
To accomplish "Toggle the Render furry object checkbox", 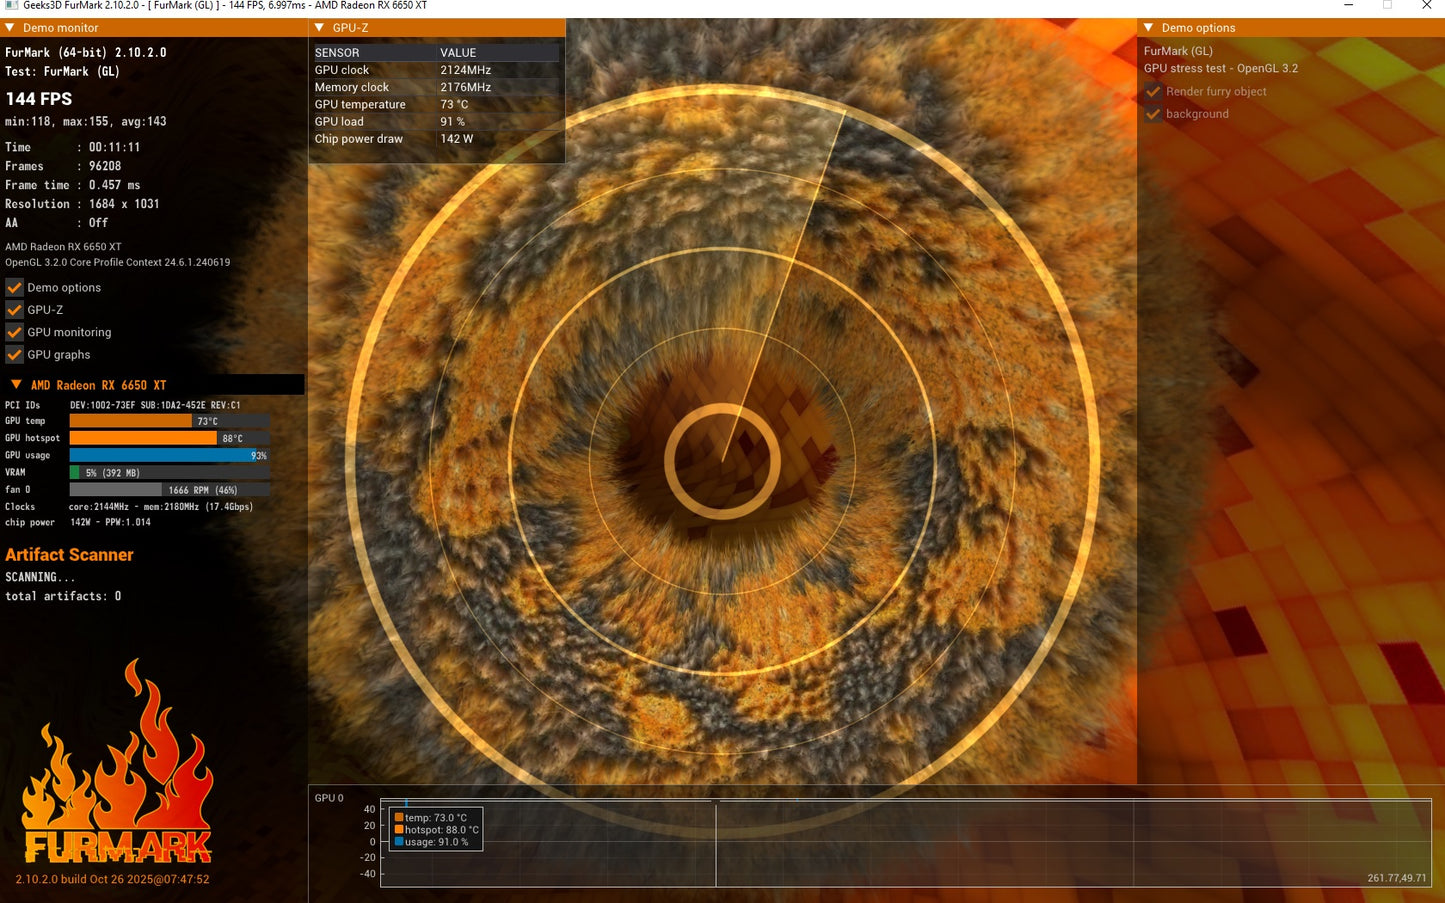I will pyautogui.click(x=1153, y=91).
